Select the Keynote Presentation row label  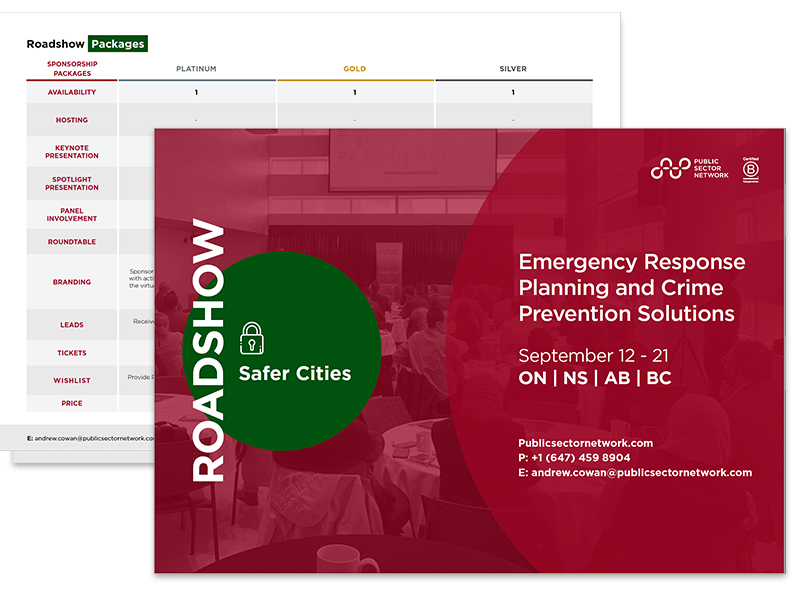72,153
